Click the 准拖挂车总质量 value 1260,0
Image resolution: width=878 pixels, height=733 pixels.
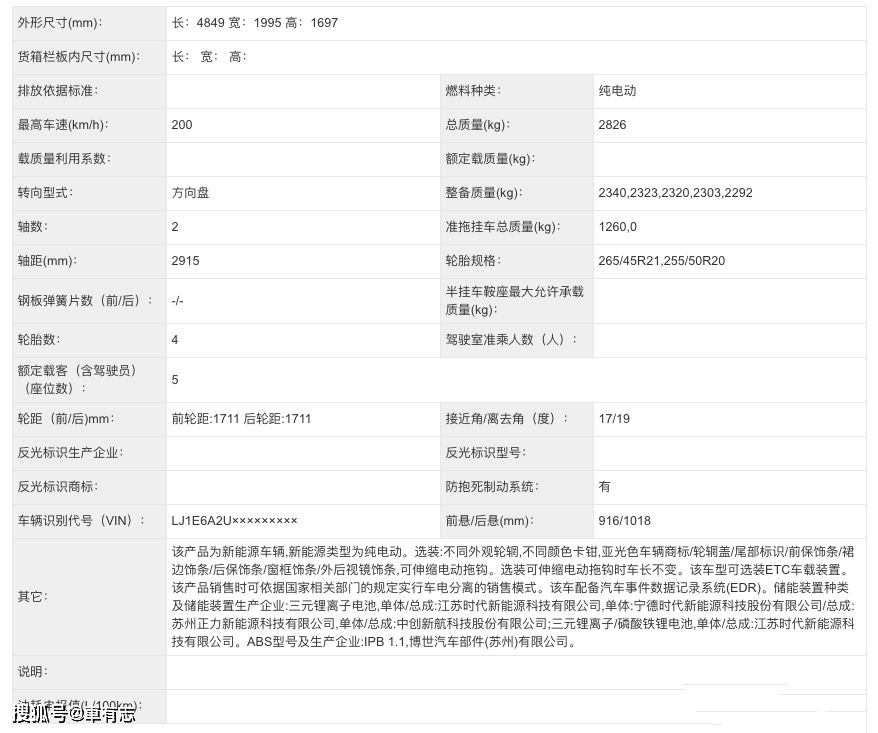tap(619, 226)
